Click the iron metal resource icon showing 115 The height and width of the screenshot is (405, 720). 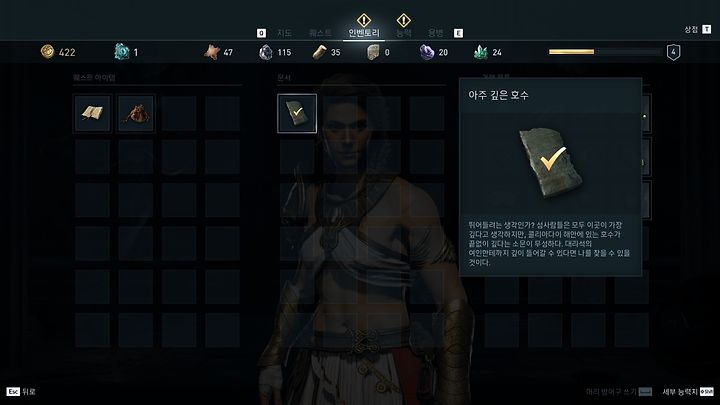266,52
